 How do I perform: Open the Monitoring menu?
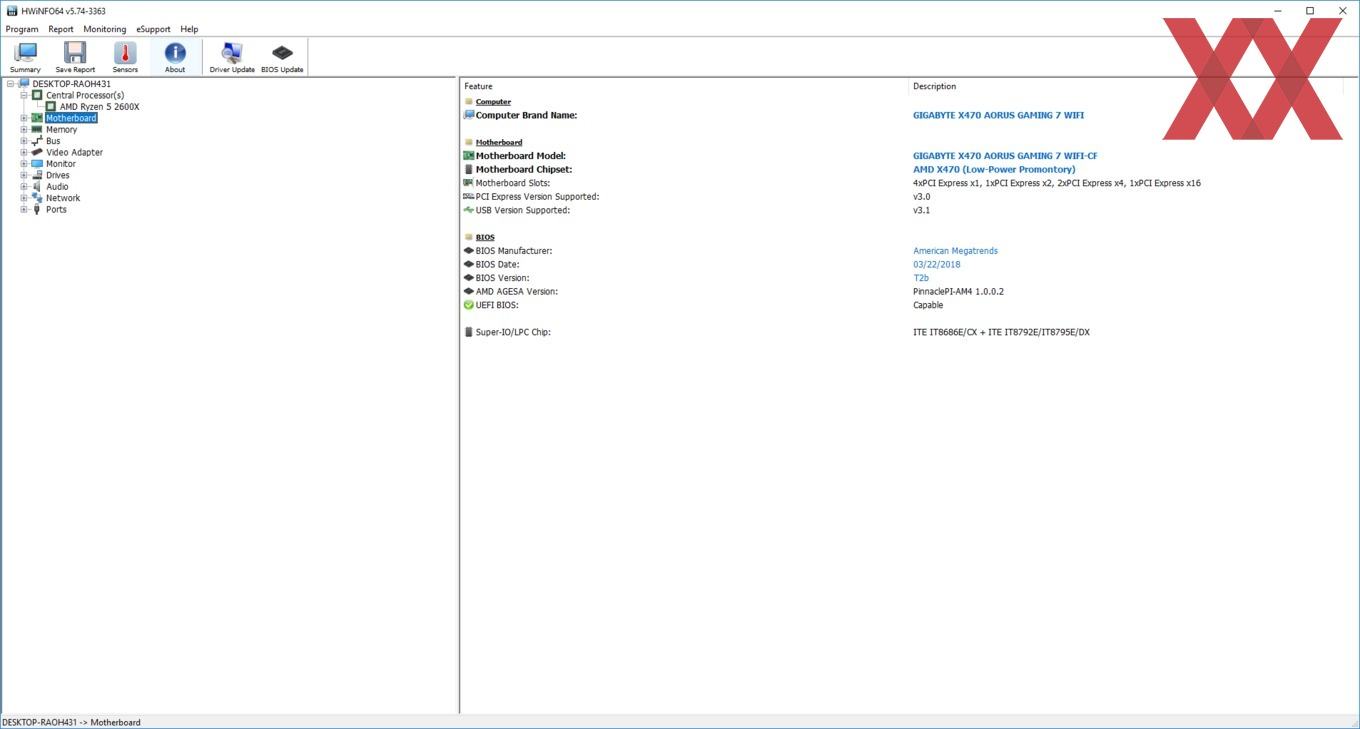point(105,29)
